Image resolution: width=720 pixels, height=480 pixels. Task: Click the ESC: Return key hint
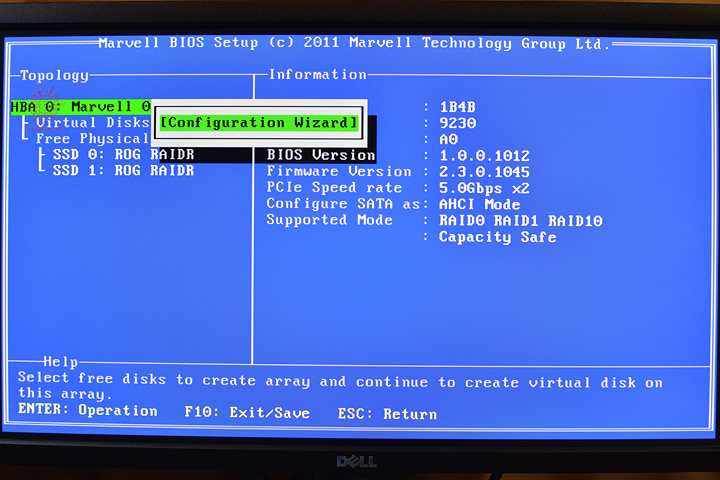pos(387,414)
